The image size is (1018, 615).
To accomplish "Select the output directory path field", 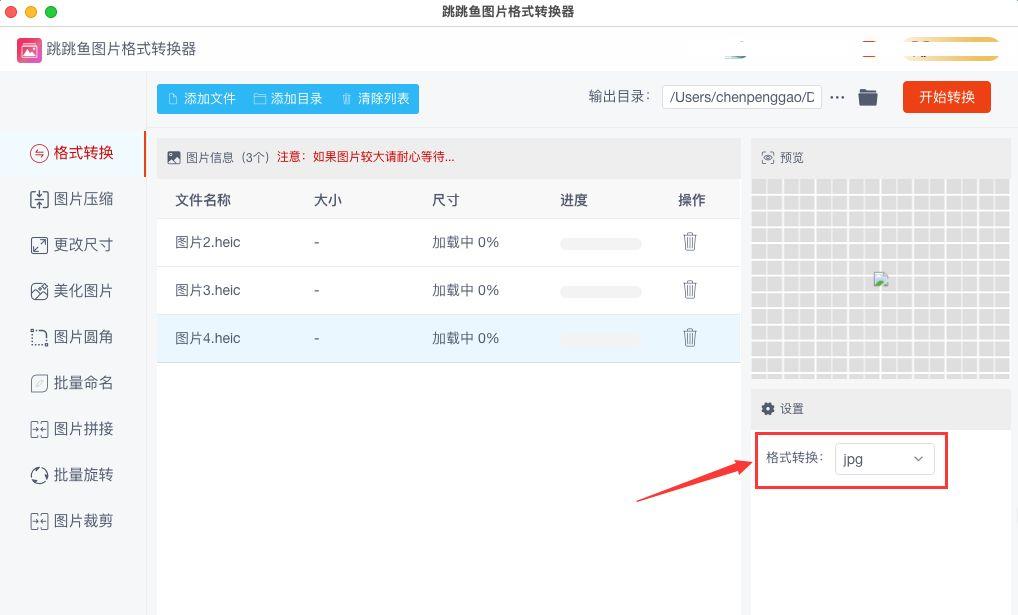I will coord(741,97).
